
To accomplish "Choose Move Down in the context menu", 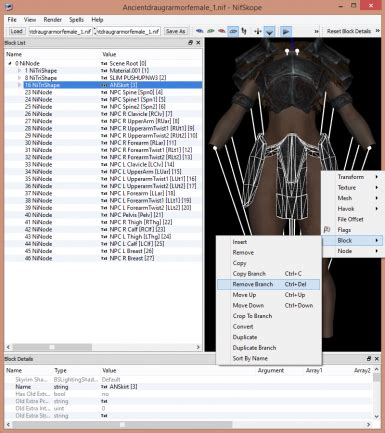I will [x=268, y=305].
